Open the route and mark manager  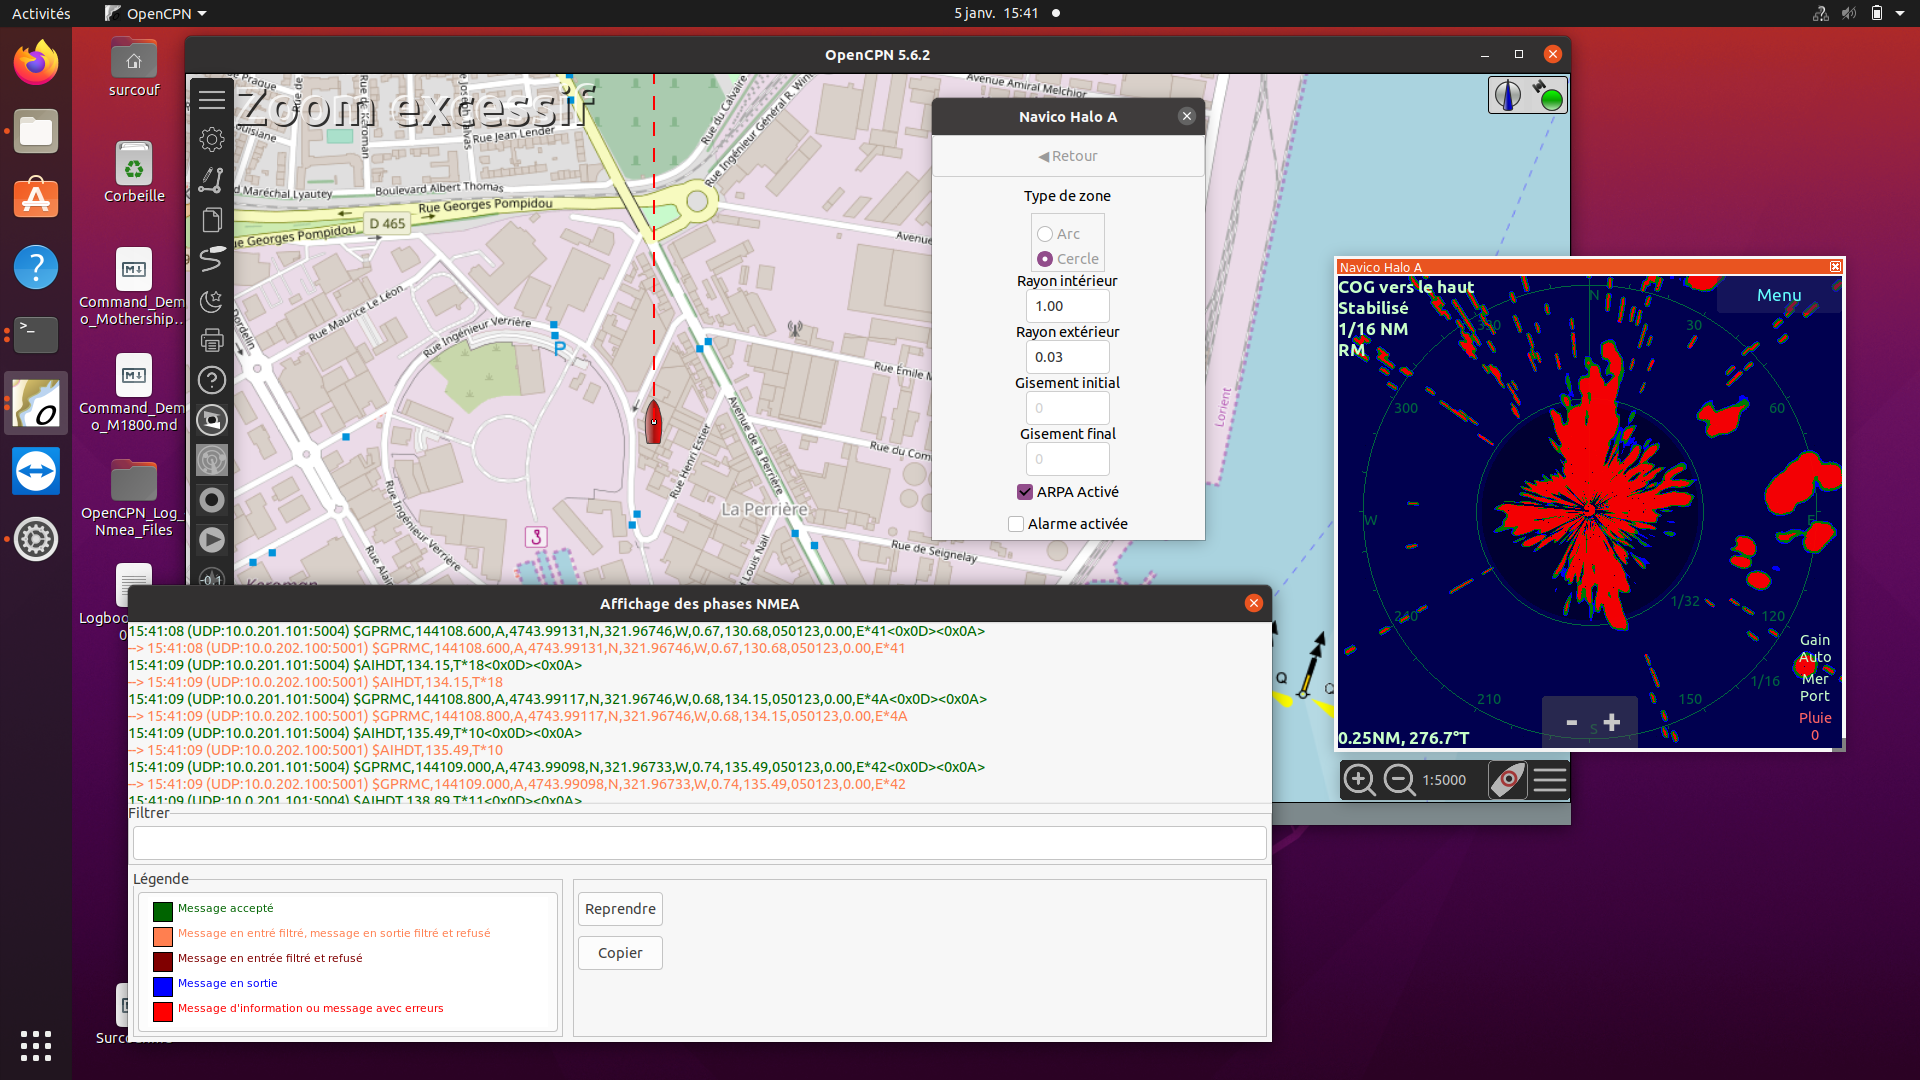(x=211, y=220)
